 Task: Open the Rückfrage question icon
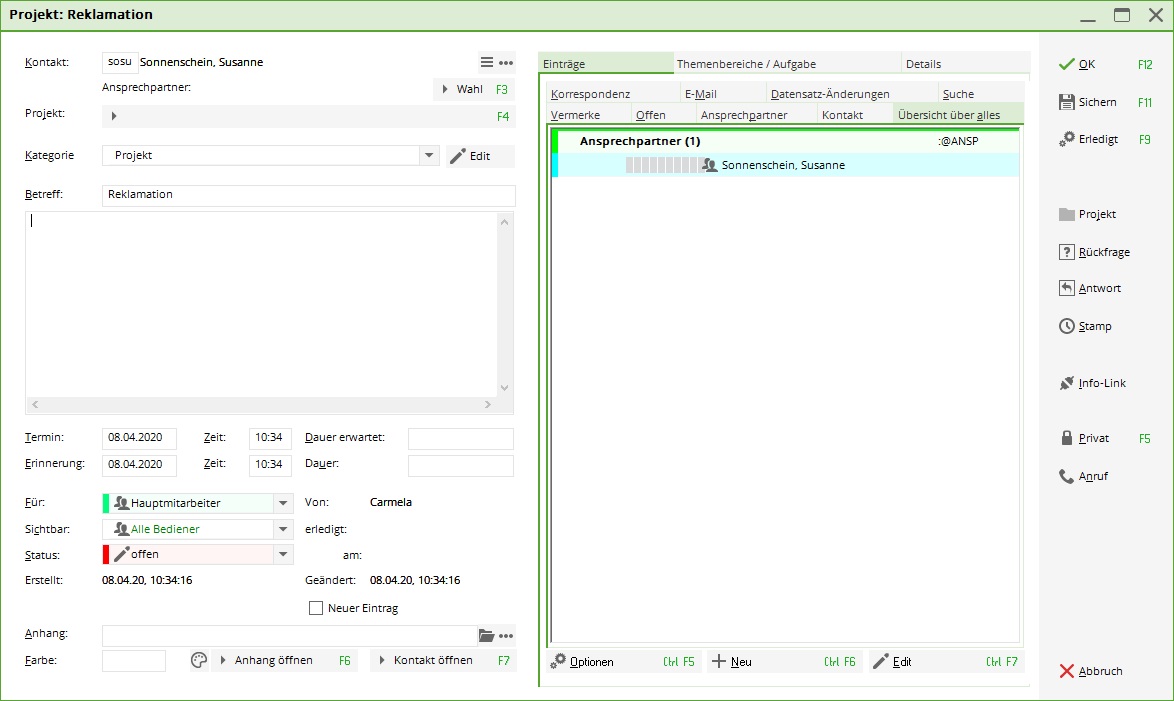1066,252
